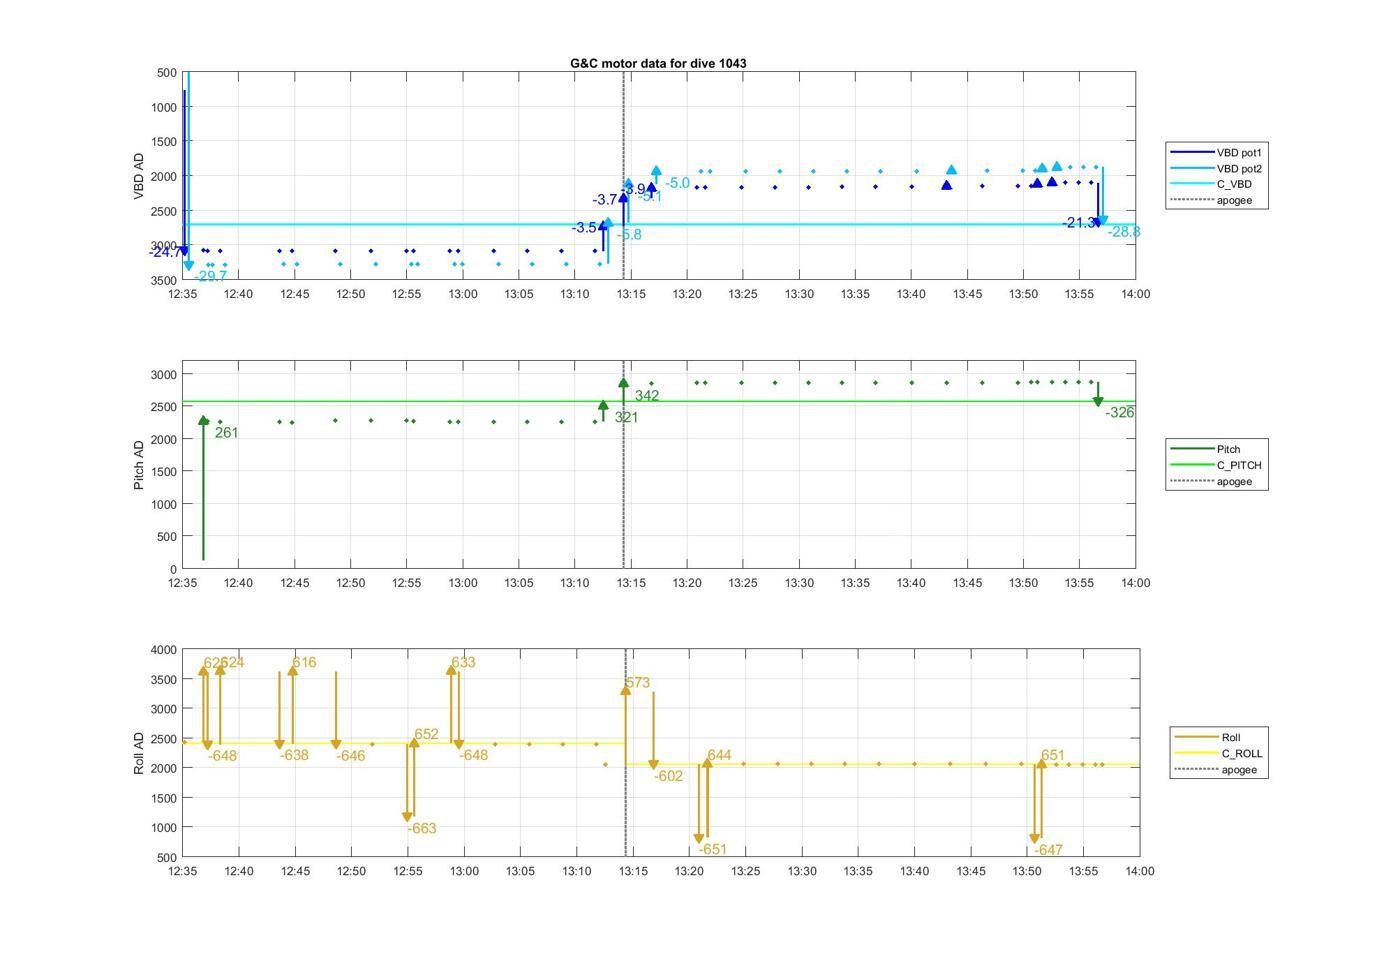Click the '-29.7' VBD data label
Screen dimensions: 1400x964
pos(211,276)
